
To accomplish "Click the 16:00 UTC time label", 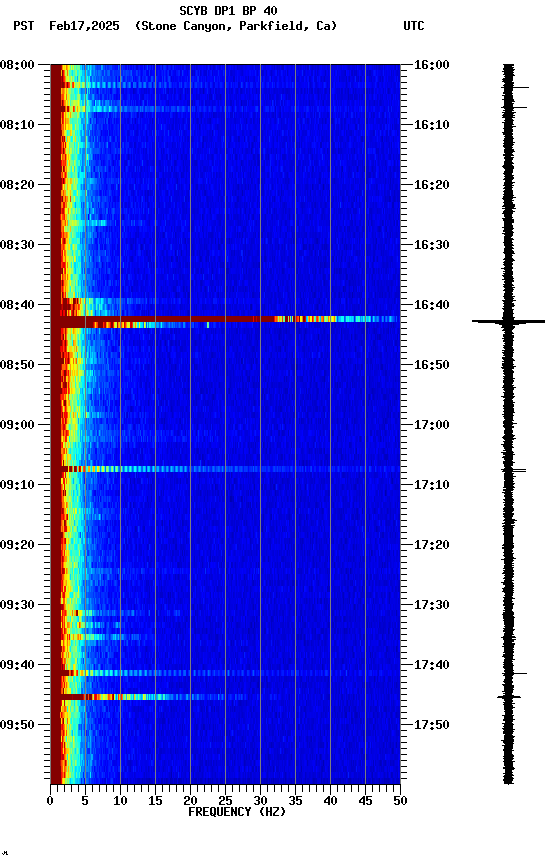I will [x=432, y=65].
